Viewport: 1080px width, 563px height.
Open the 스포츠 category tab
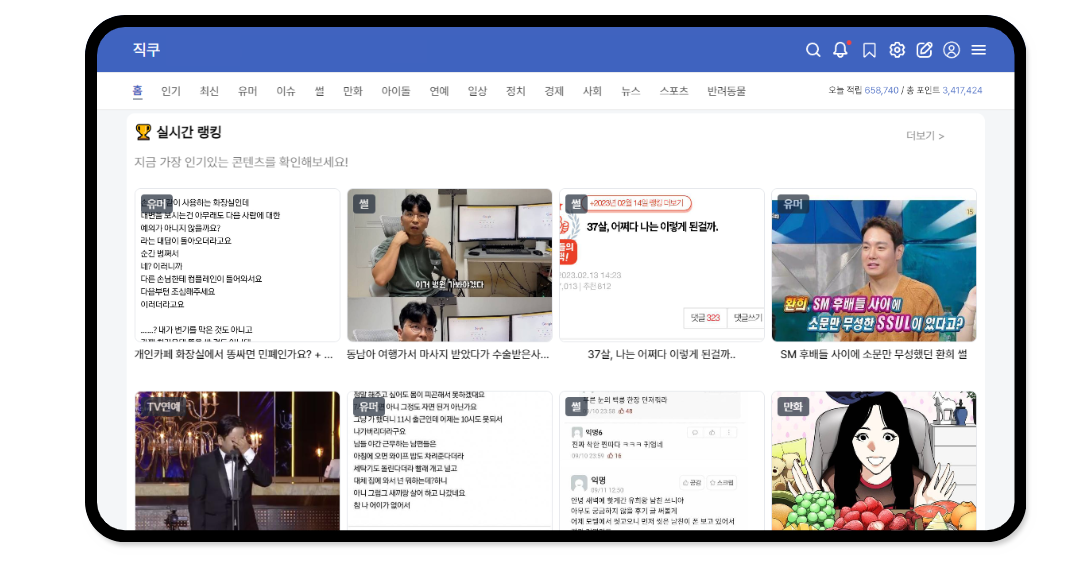point(673,91)
